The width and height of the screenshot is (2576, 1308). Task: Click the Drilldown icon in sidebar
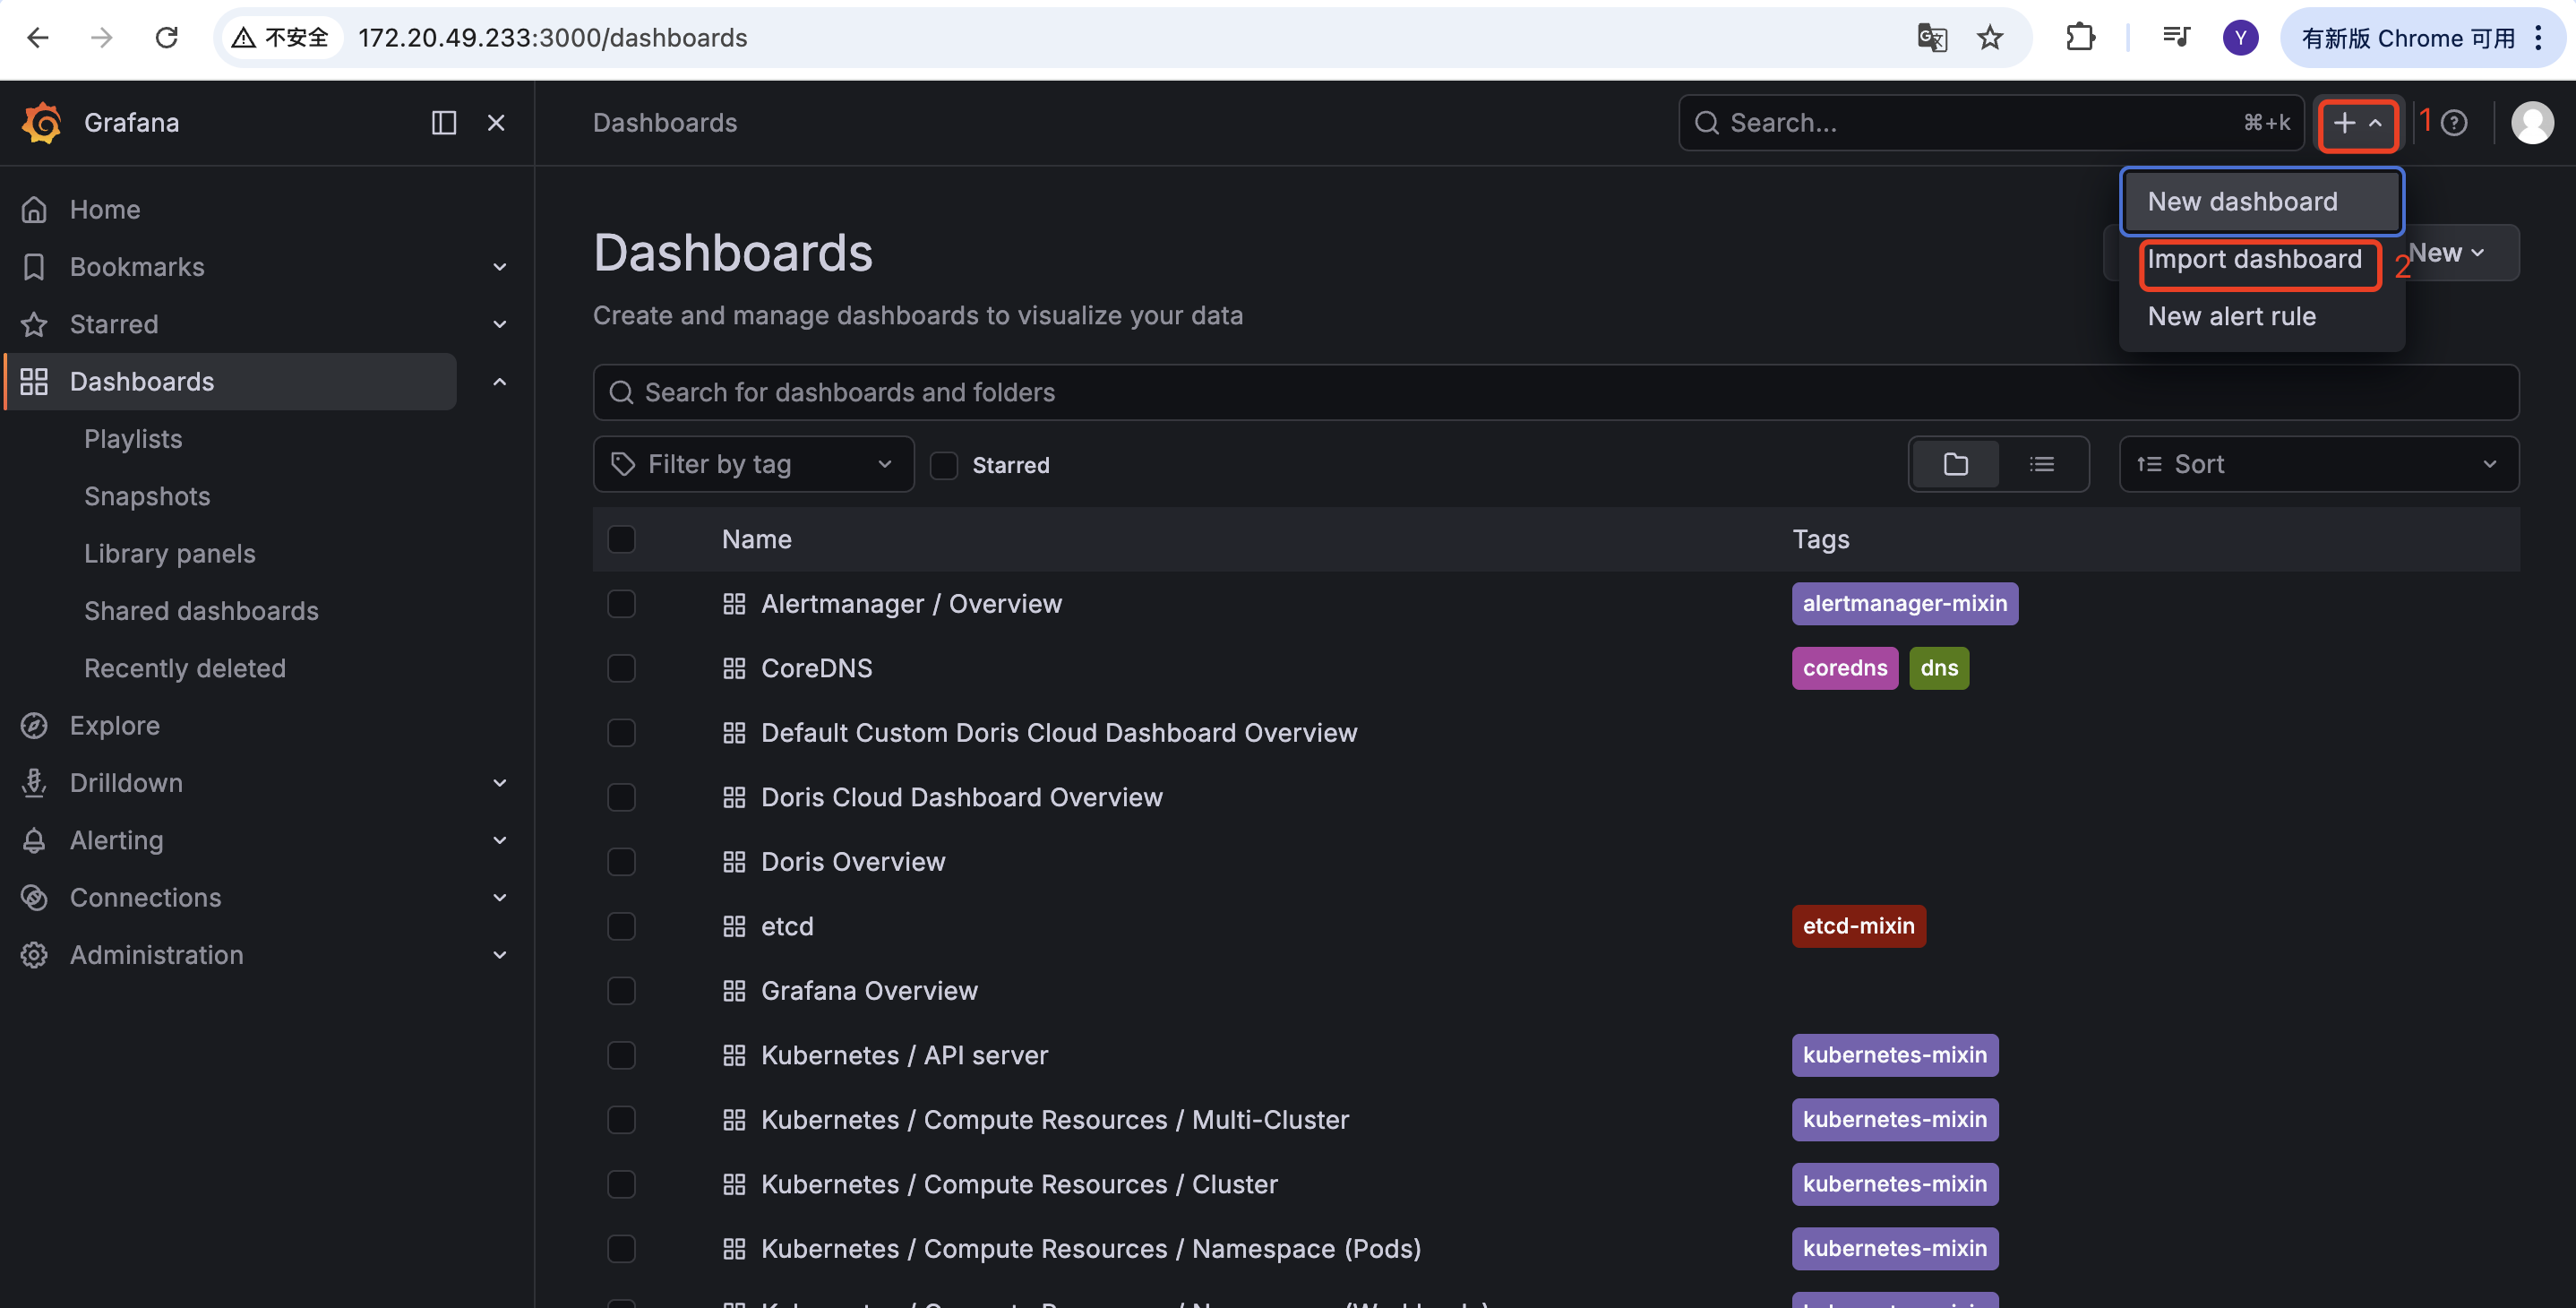pos(34,782)
